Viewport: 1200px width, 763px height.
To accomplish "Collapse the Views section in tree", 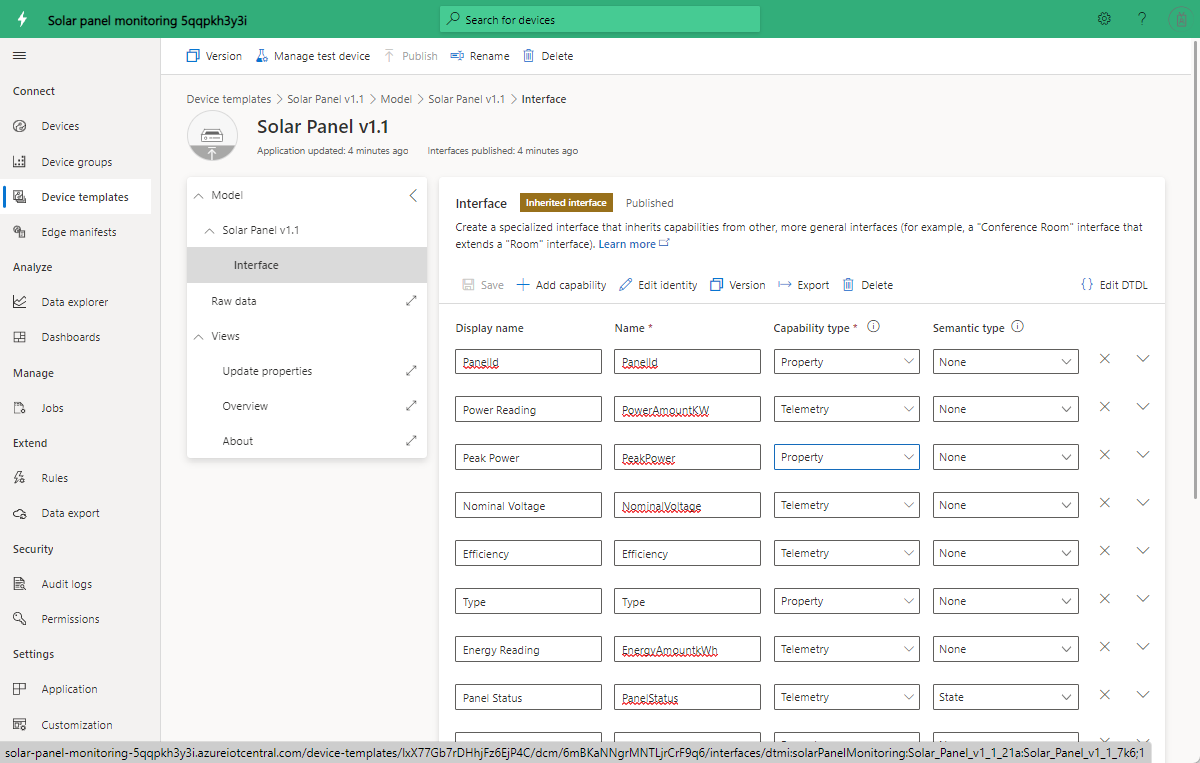I will click(198, 337).
